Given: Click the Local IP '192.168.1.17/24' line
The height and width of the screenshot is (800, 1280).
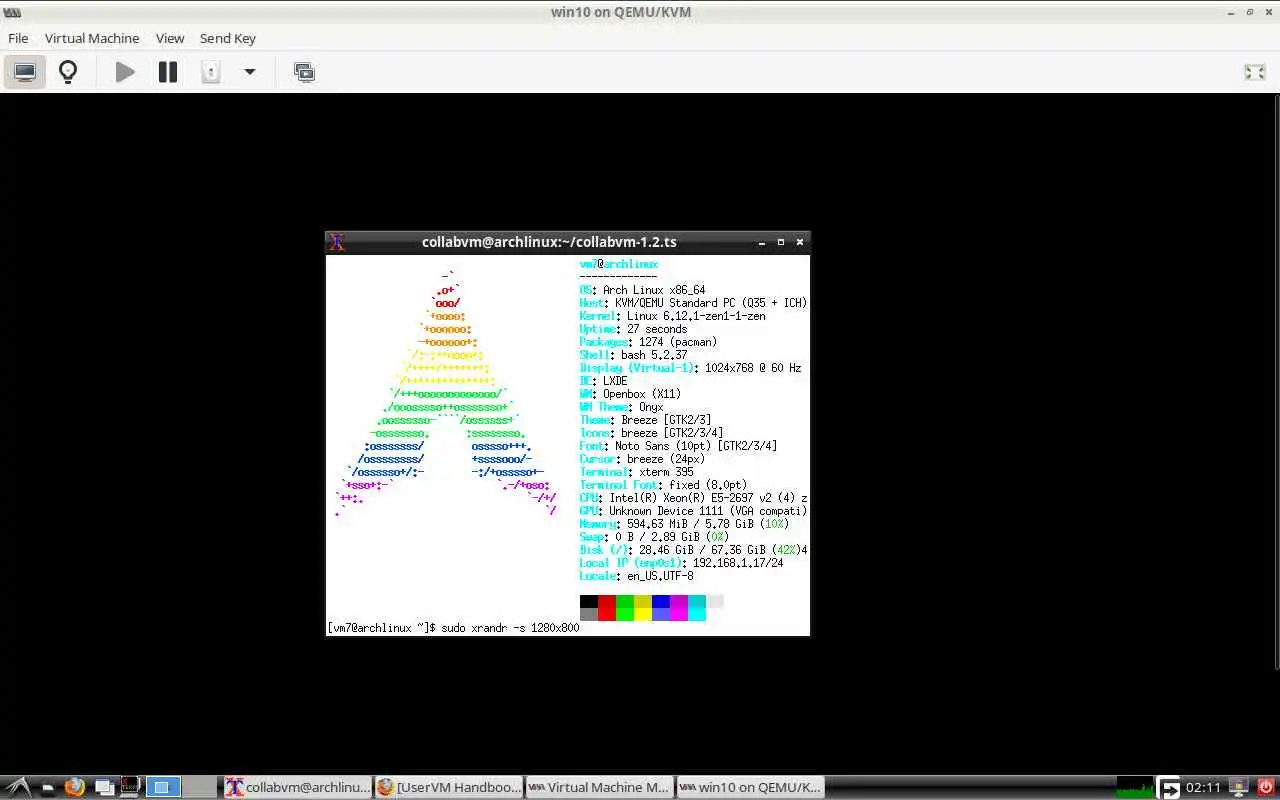Looking at the screenshot, I should 681,563.
